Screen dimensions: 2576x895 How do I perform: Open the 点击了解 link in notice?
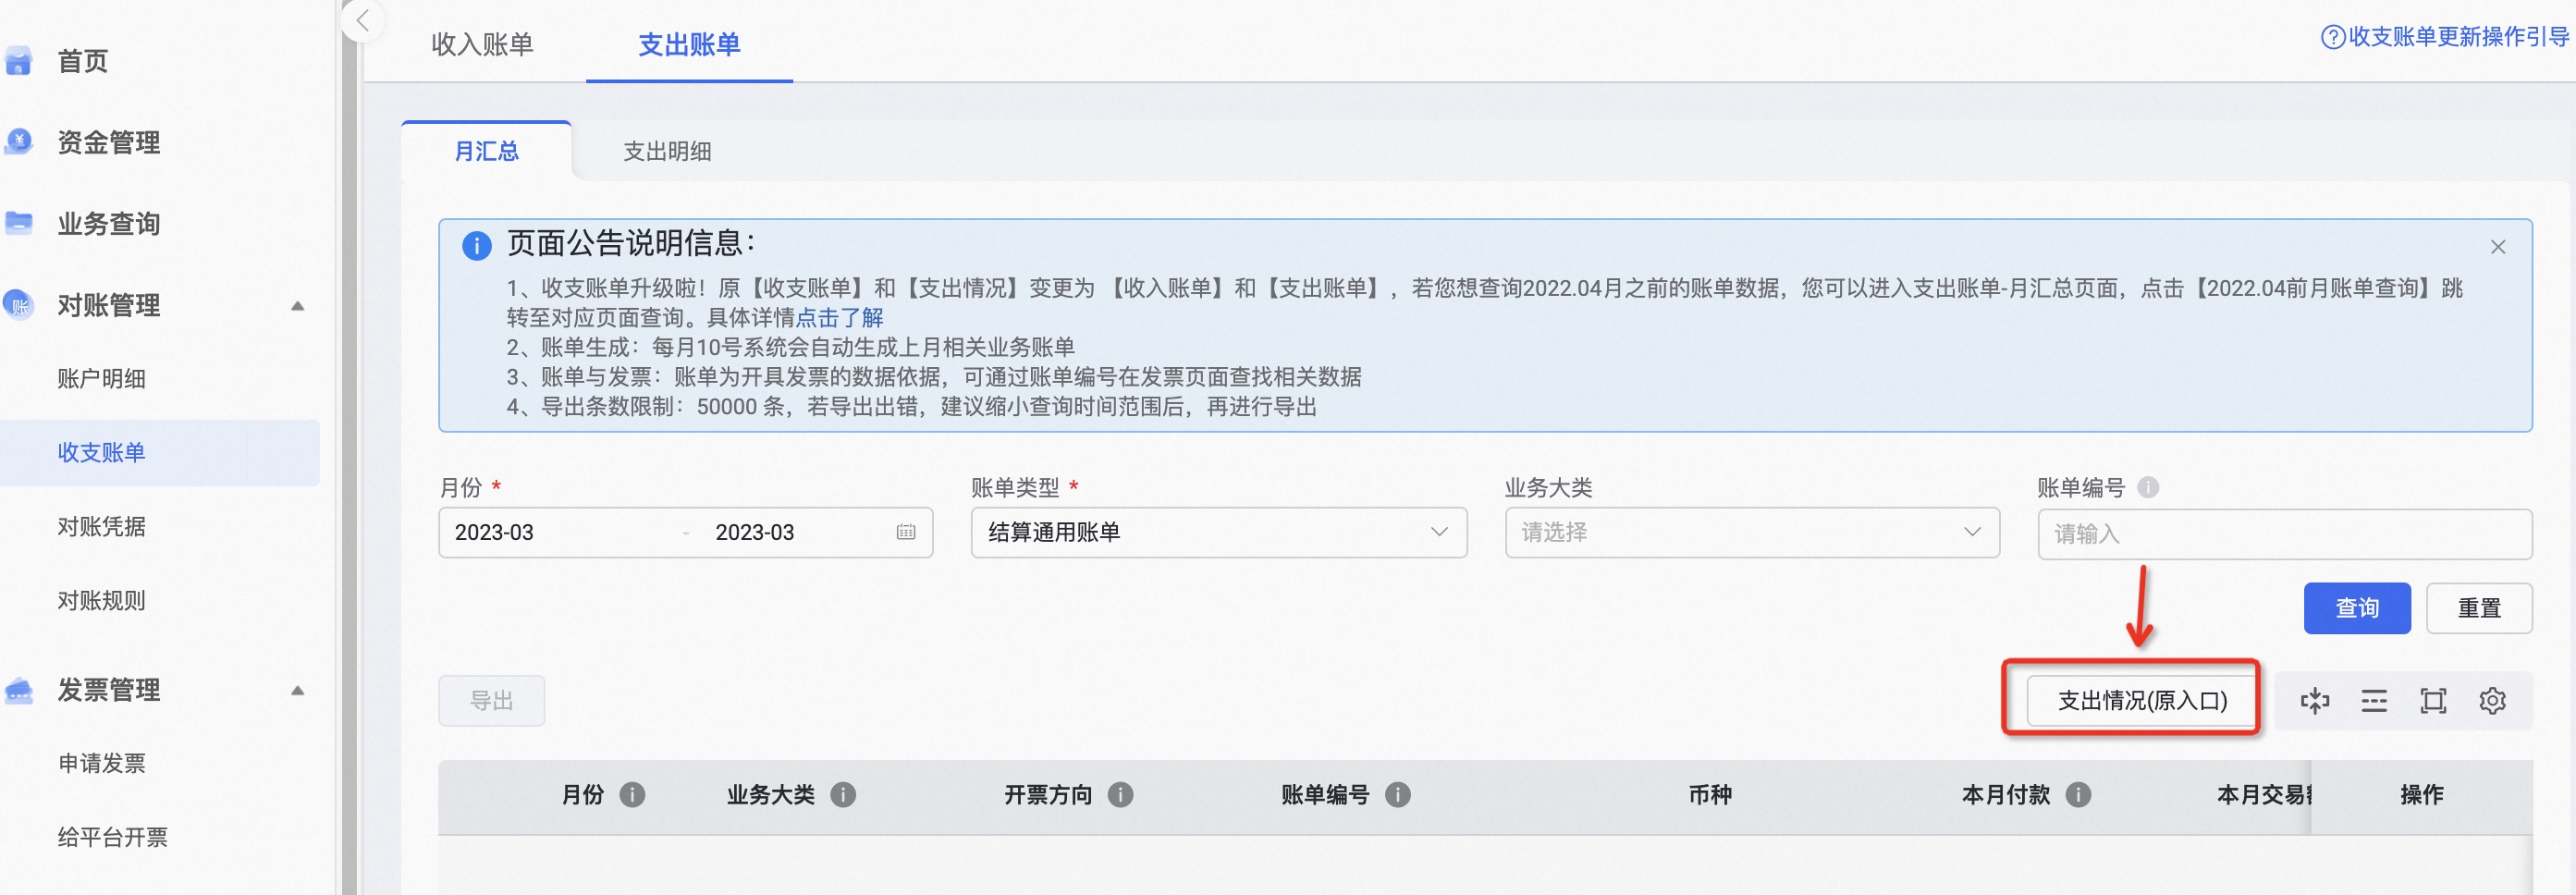pyautogui.click(x=838, y=318)
